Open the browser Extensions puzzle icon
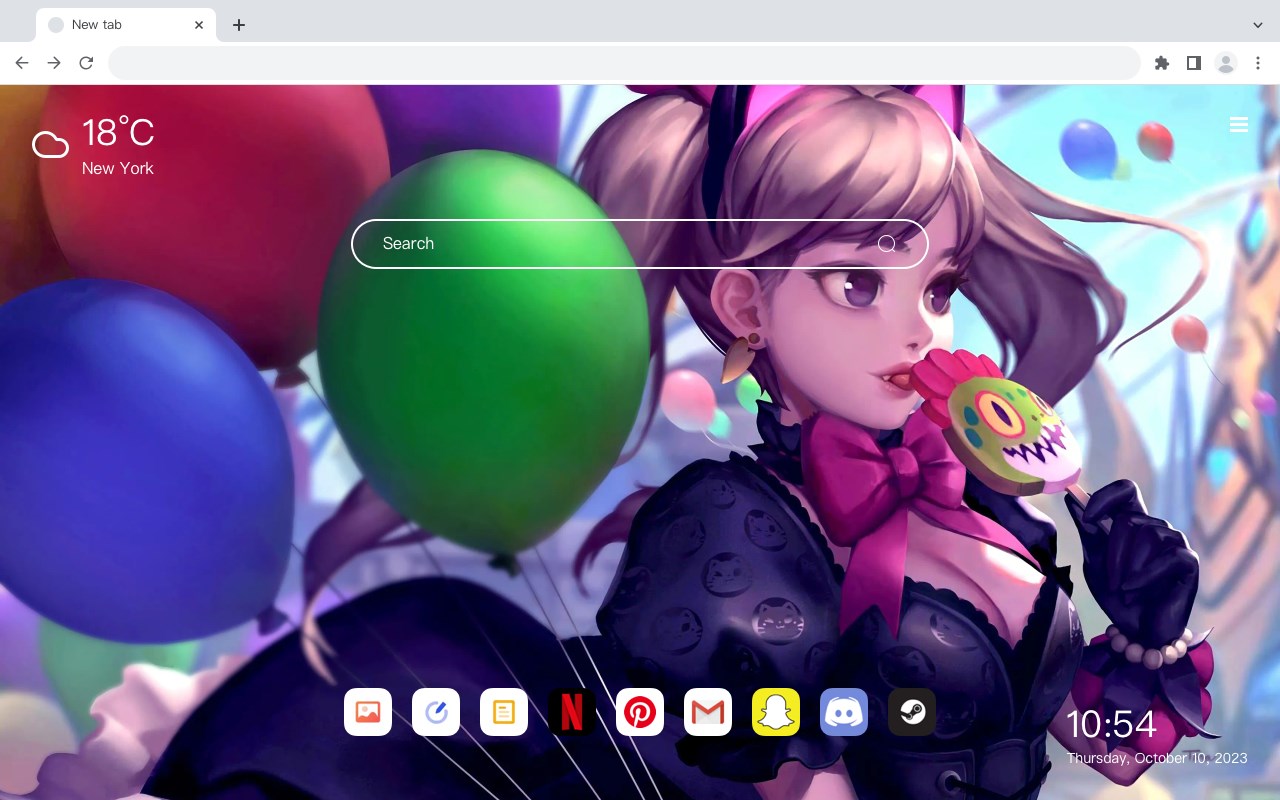Screen dimensions: 1280x800 (x=1161, y=63)
